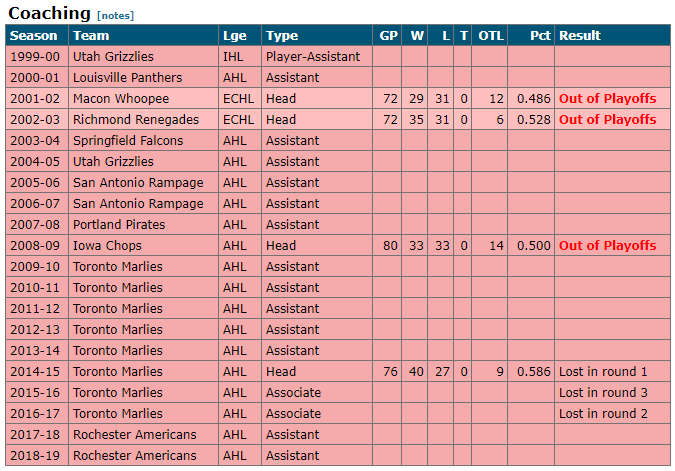The image size is (675, 471).
Task: Click the 2014-15 season cell
Action: coord(35,372)
